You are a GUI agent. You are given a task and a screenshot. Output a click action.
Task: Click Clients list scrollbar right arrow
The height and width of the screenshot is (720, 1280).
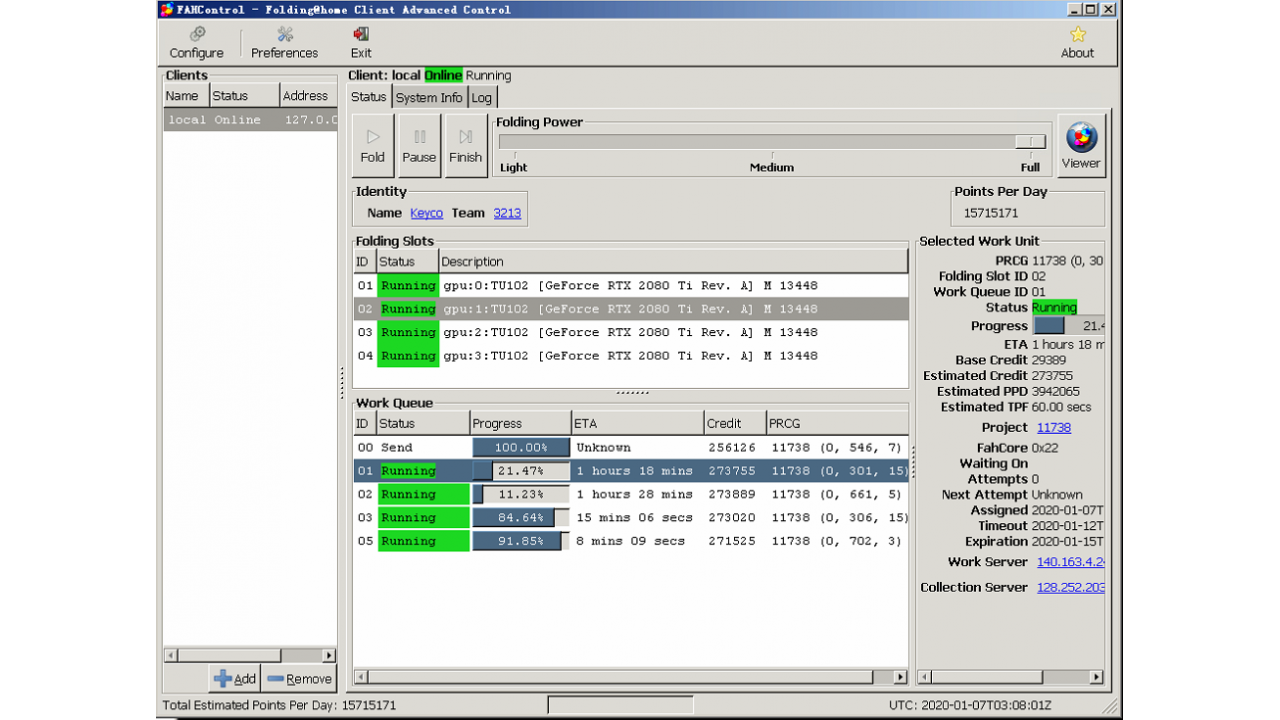click(329, 656)
